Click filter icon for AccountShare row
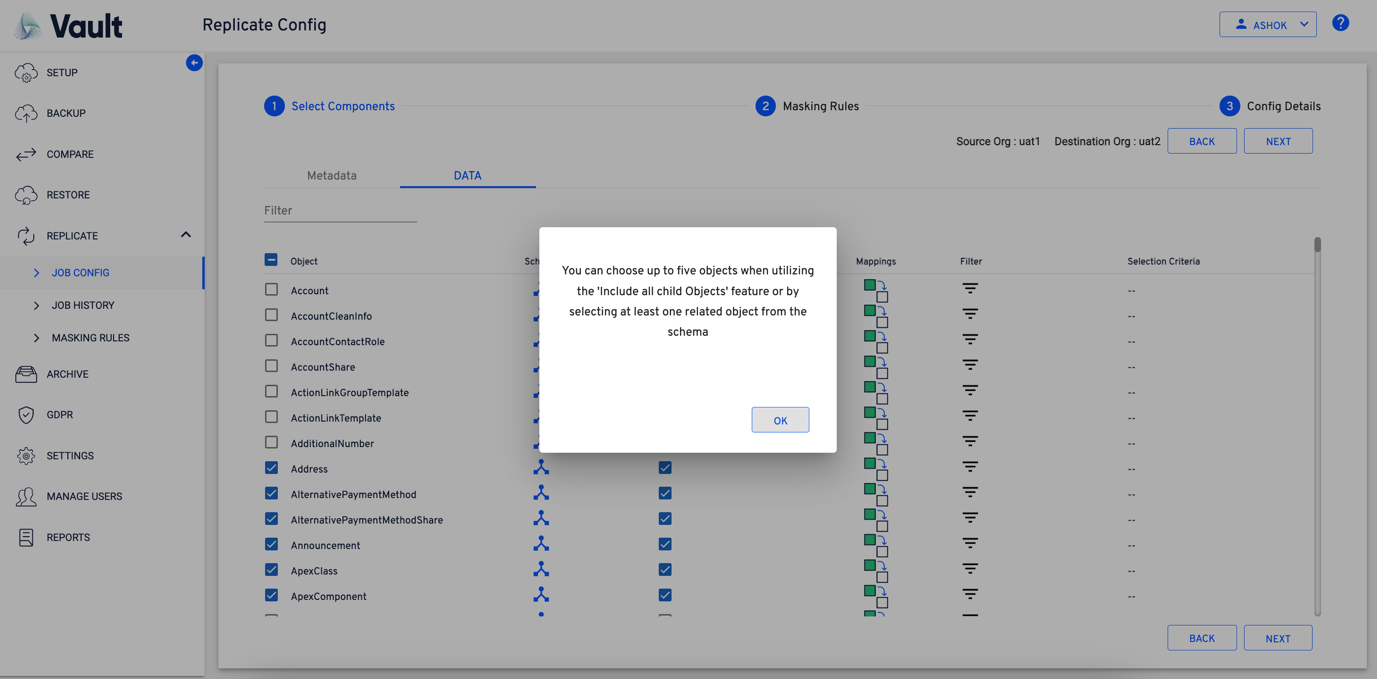Image resolution: width=1377 pixels, height=679 pixels. click(969, 365)
